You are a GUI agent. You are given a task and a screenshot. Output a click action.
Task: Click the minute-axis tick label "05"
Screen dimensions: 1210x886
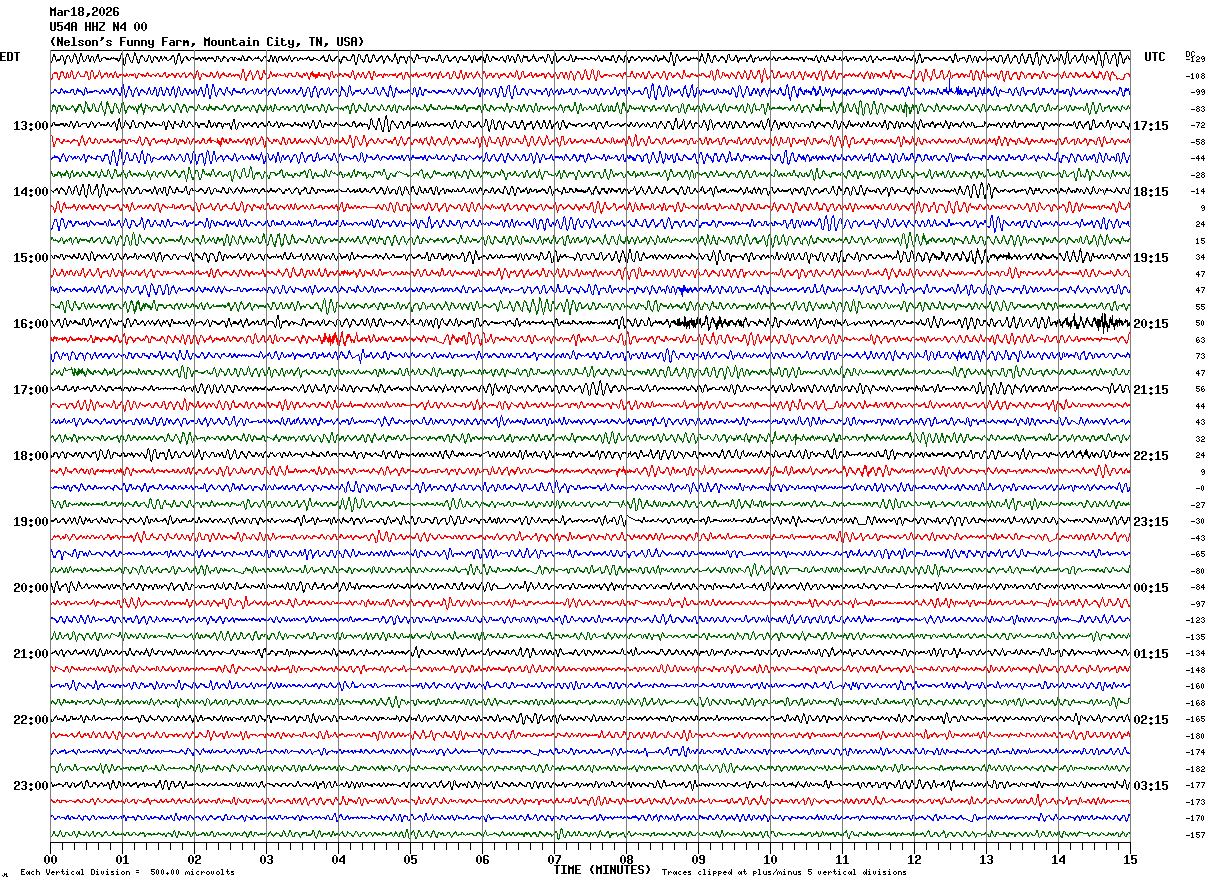click(x=410, y=859)
